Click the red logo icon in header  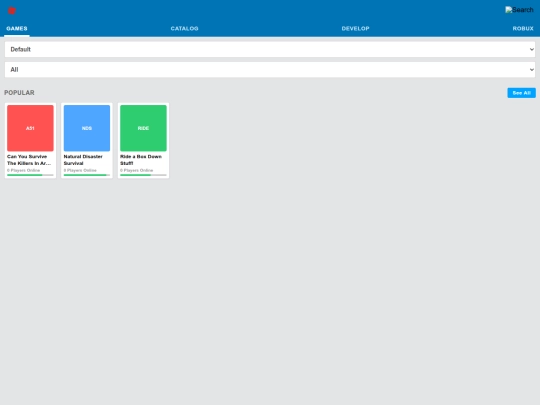point(12,11)
